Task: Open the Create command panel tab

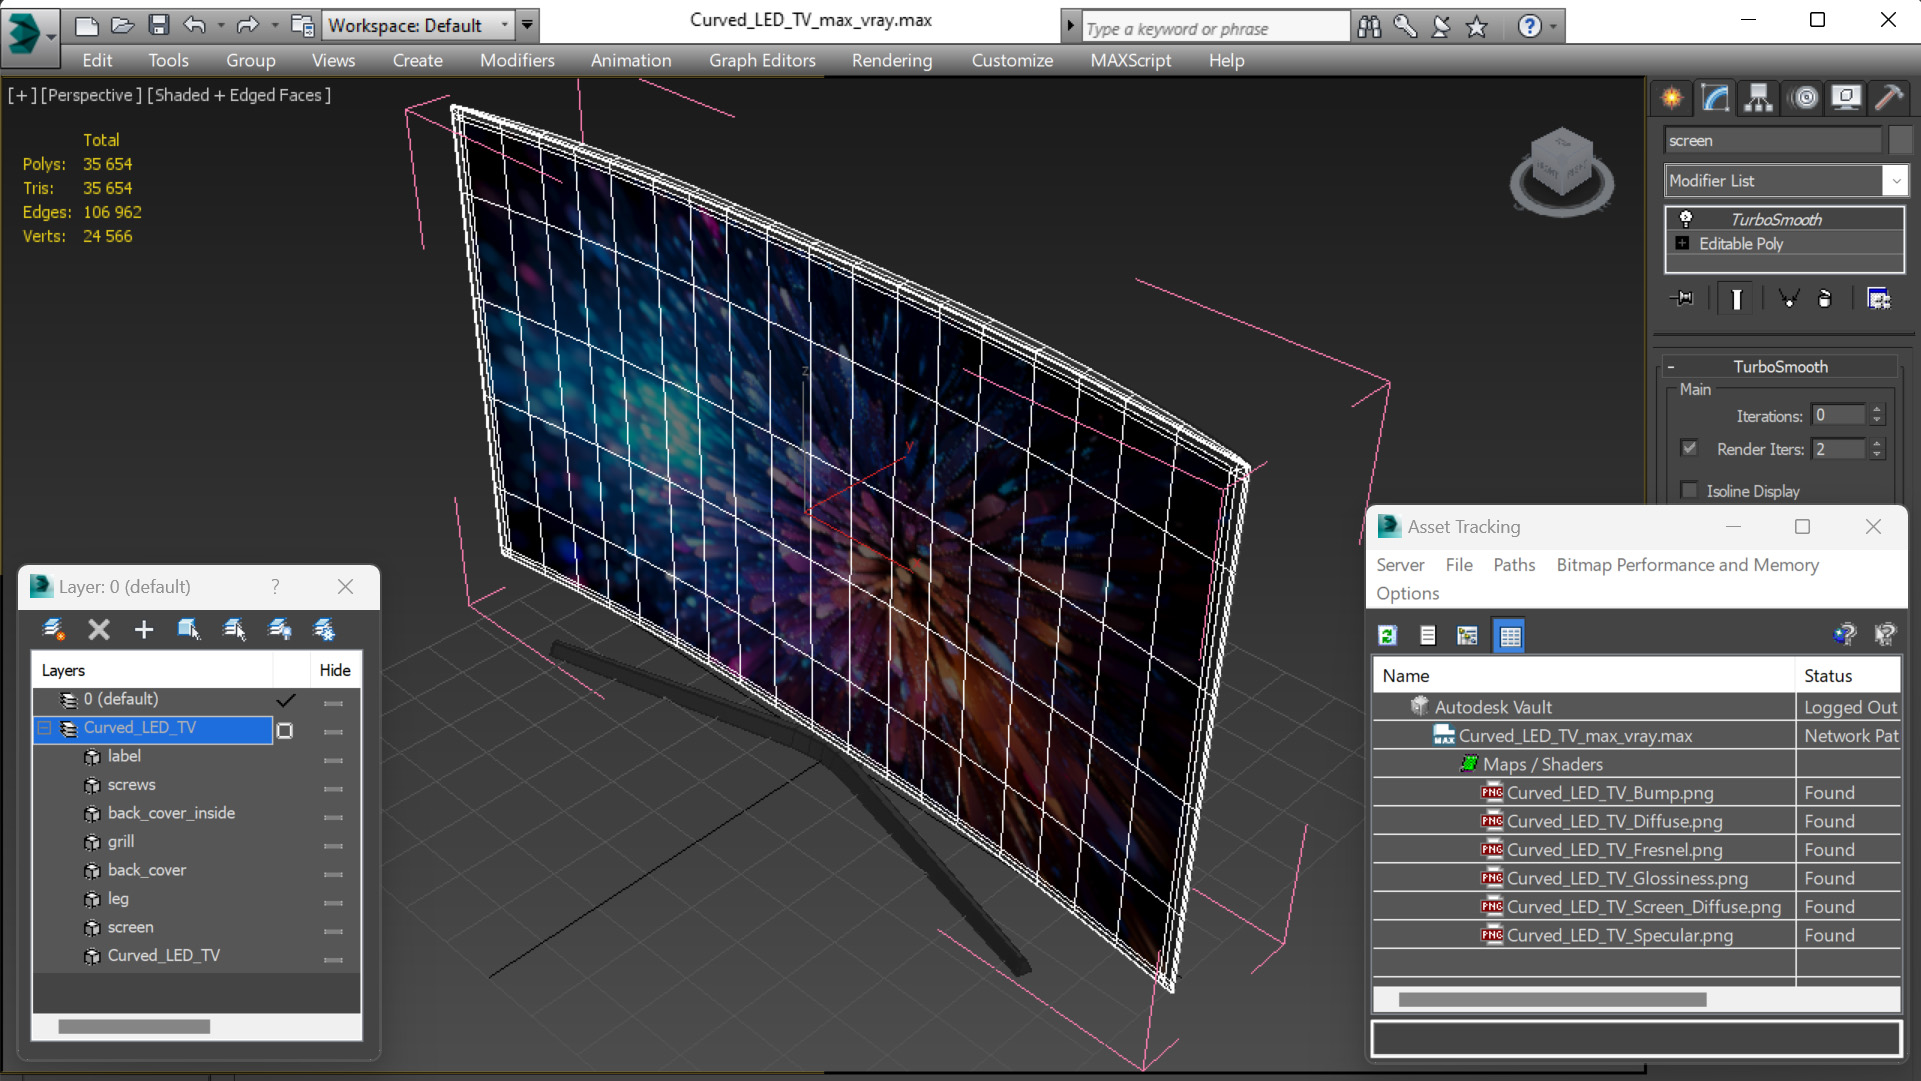Action: (x=1671, y=97)
